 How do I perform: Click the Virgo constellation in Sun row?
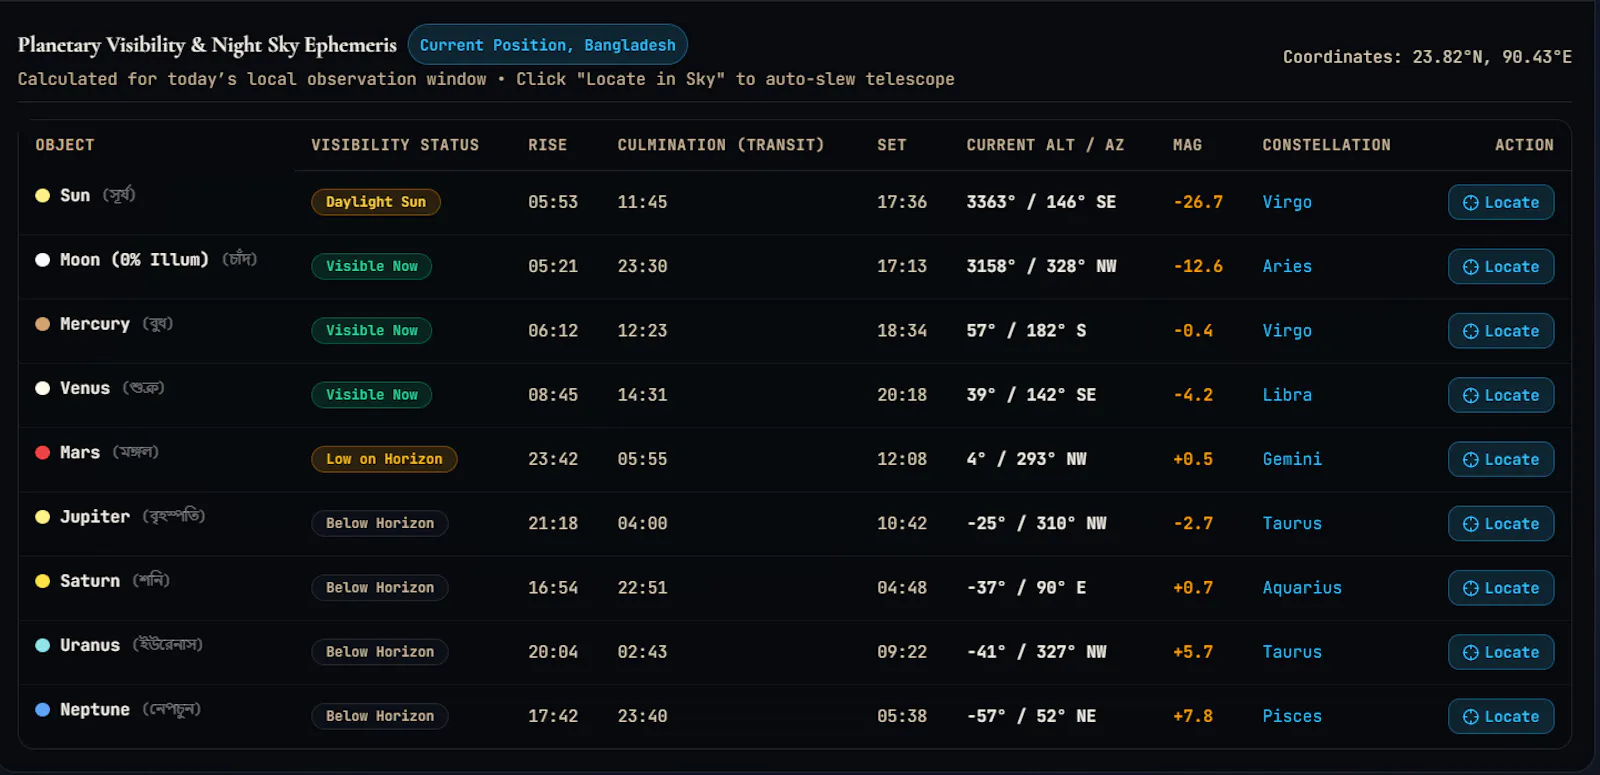coord(1287,202)
